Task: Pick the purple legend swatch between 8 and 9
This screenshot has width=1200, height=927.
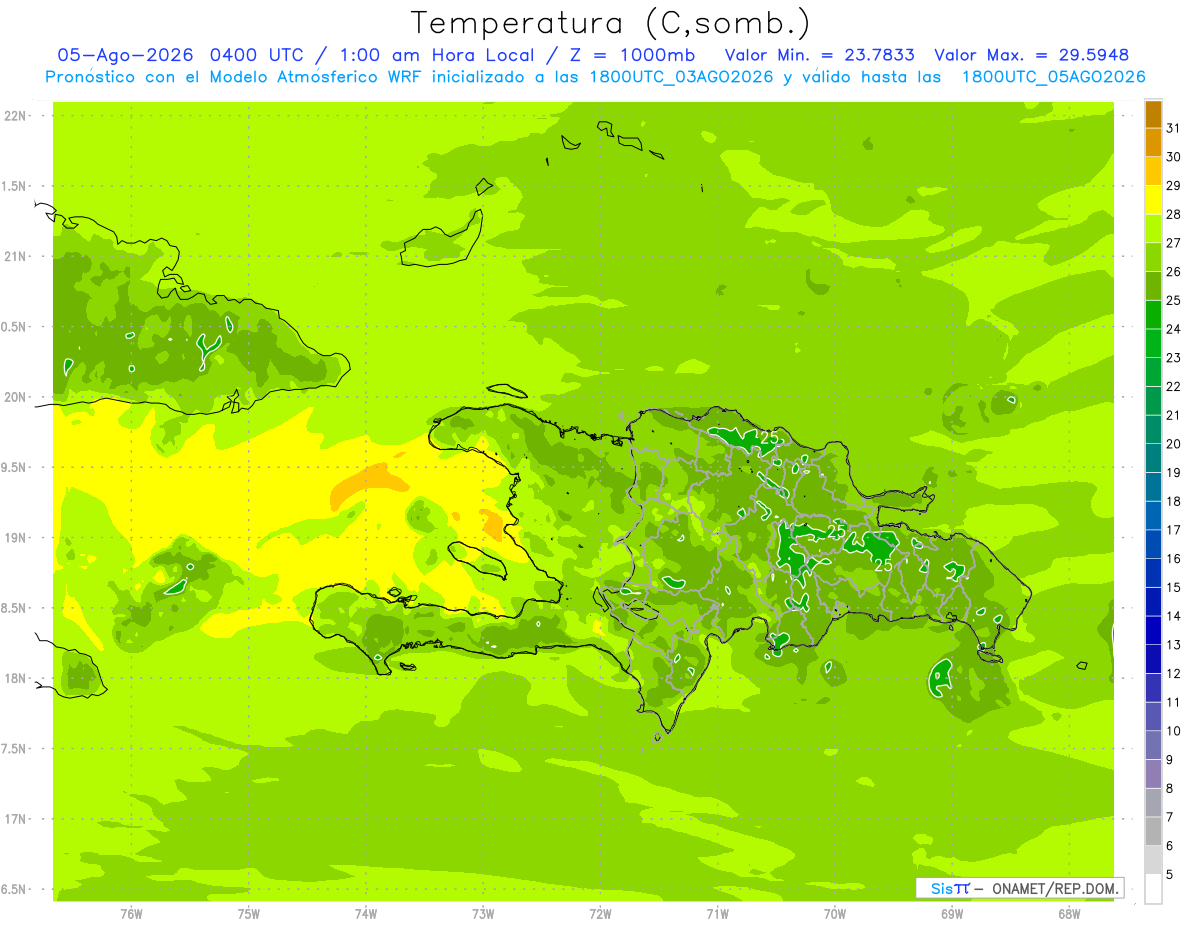Action: click(1153, 774)
